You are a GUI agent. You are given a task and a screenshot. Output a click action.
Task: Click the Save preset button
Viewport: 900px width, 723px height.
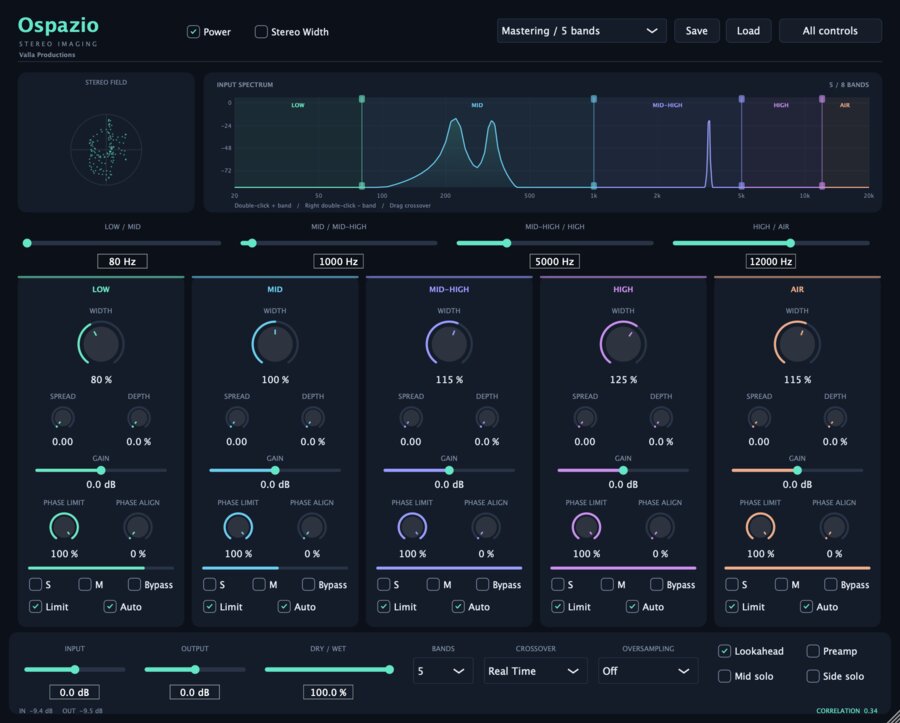pyautogui.click(x=696, y=31)
